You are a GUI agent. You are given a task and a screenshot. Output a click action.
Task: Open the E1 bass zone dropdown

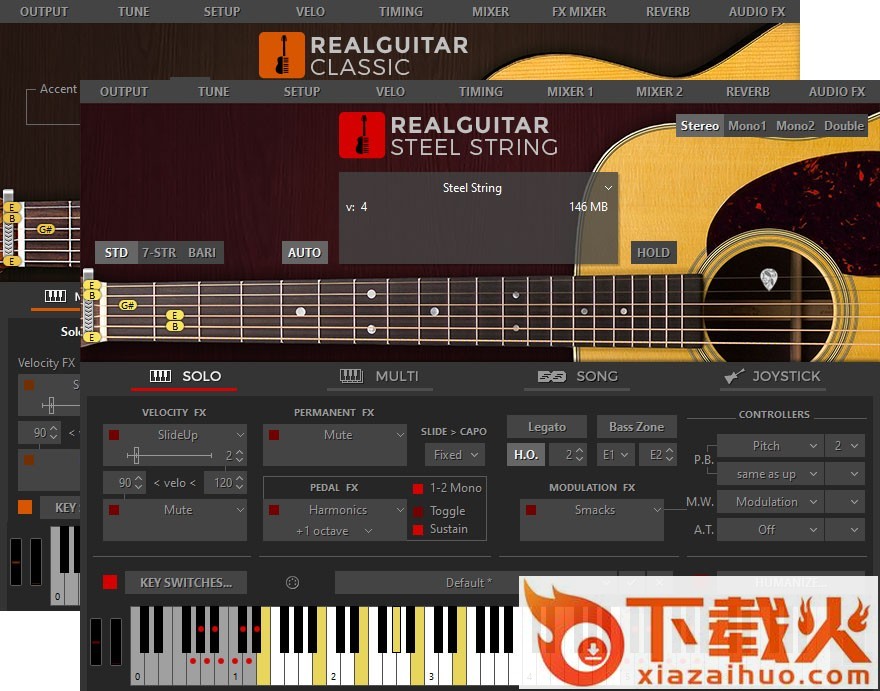coord(616,455)
